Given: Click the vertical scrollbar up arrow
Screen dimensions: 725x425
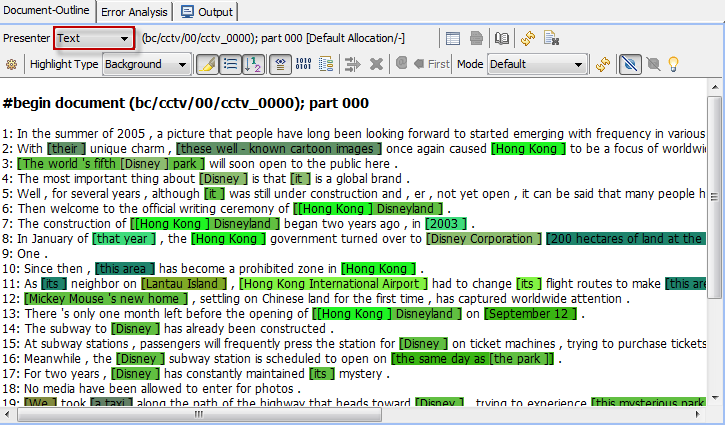Looking at the screenshot, I should pos(715,87).
